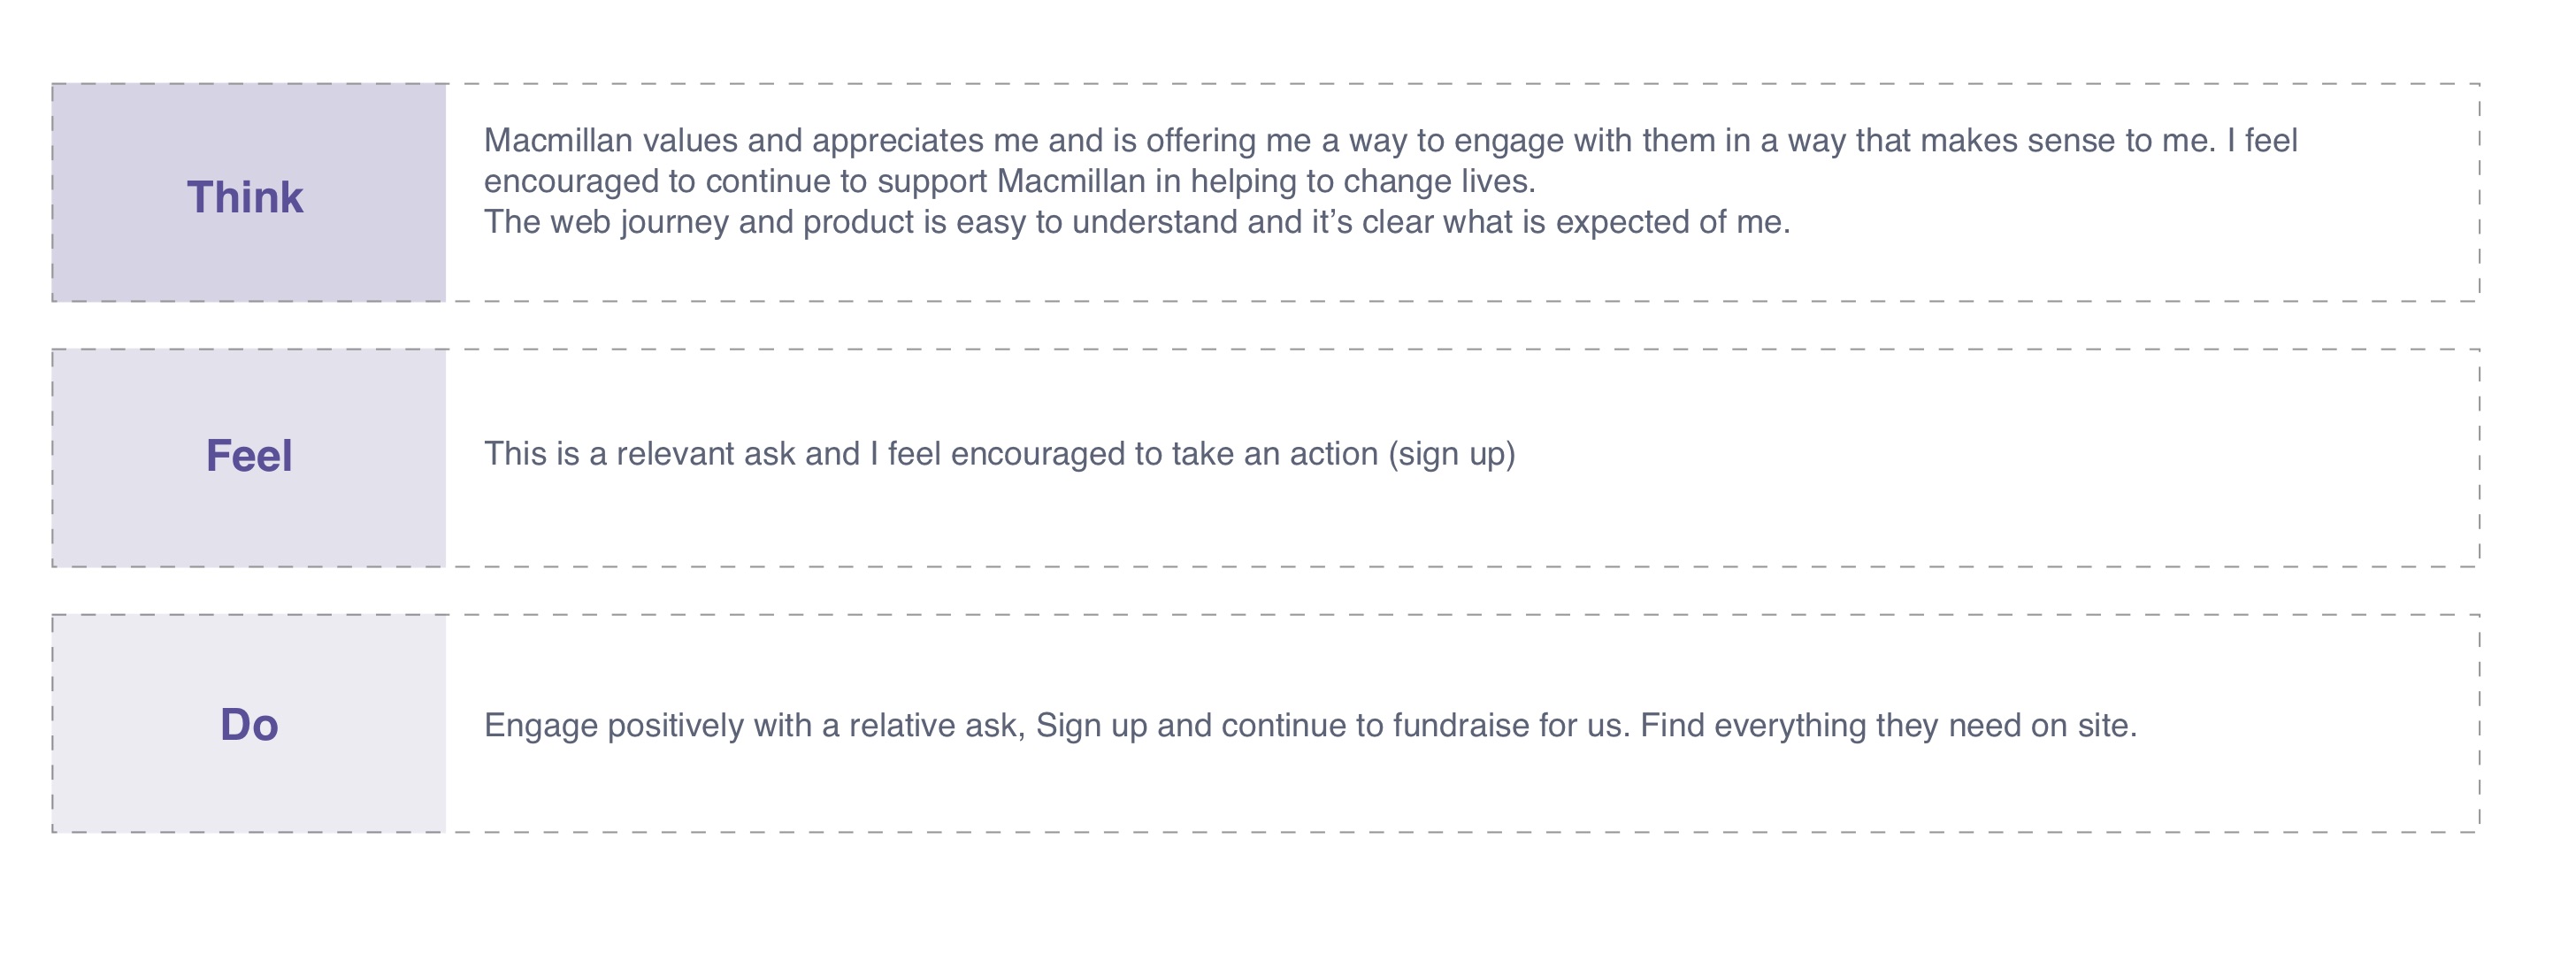Click the 'web journey and product' sentence
This screenshot has width=2576, height=977.
coord(1137,222)
